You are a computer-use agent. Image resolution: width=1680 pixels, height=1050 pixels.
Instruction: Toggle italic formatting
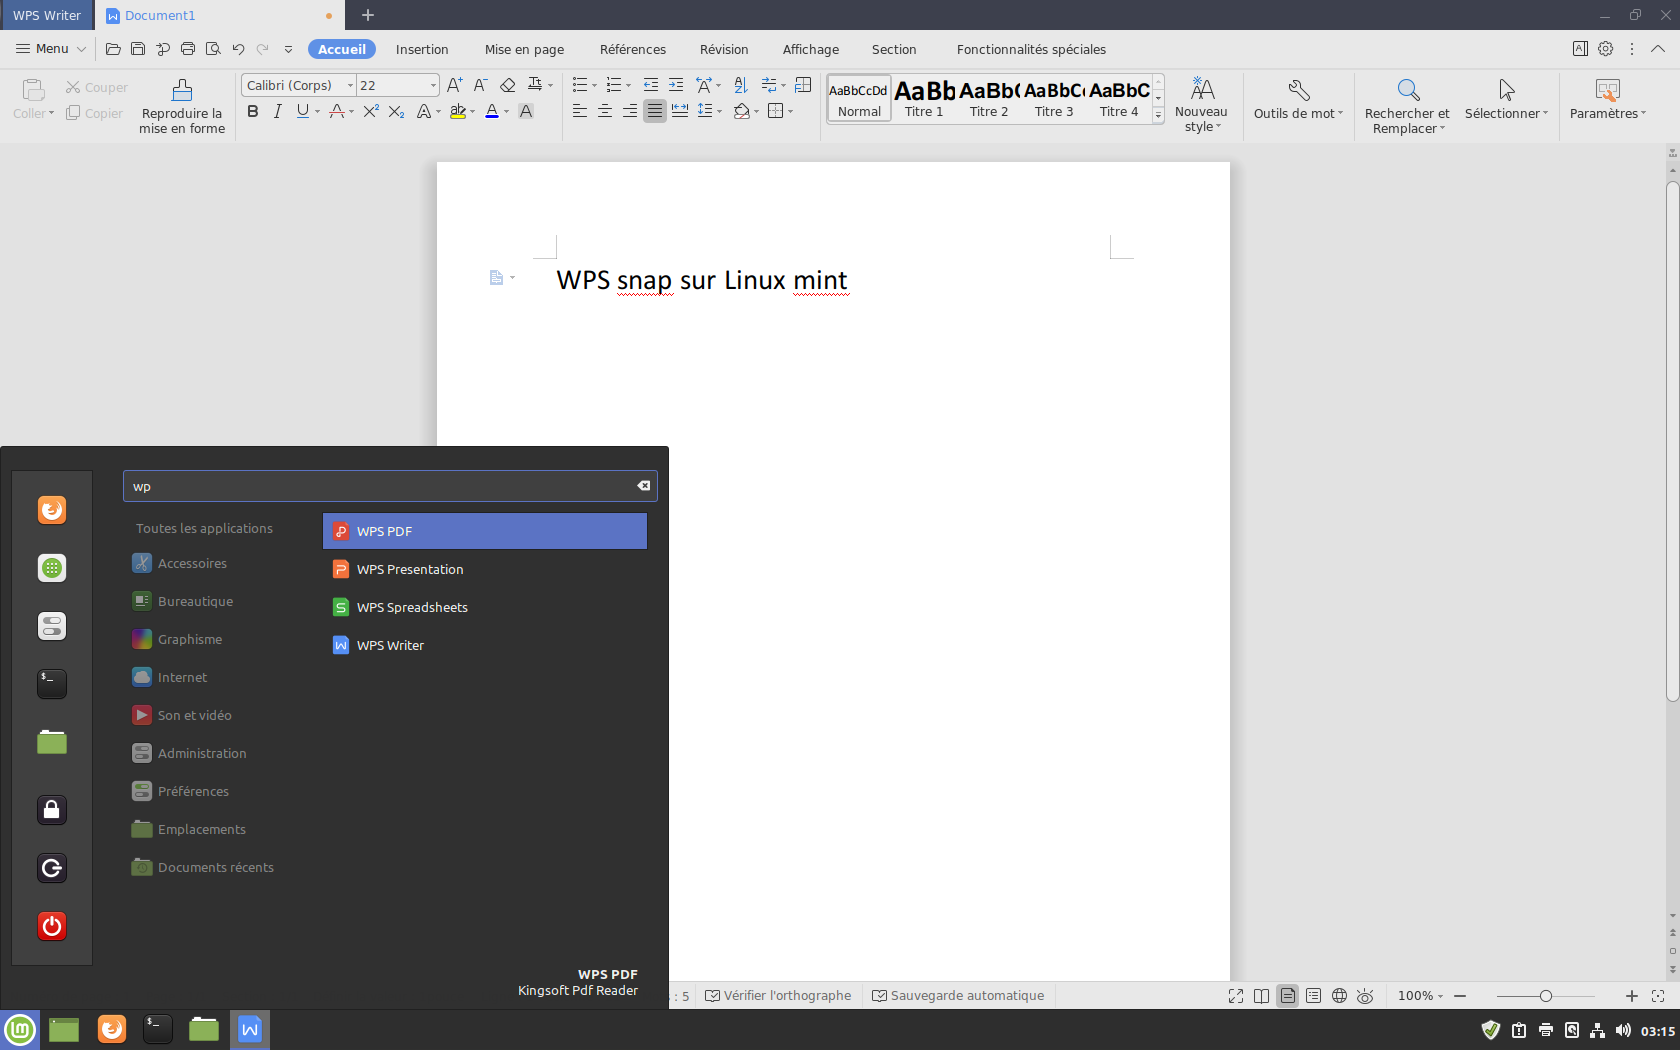278,112
